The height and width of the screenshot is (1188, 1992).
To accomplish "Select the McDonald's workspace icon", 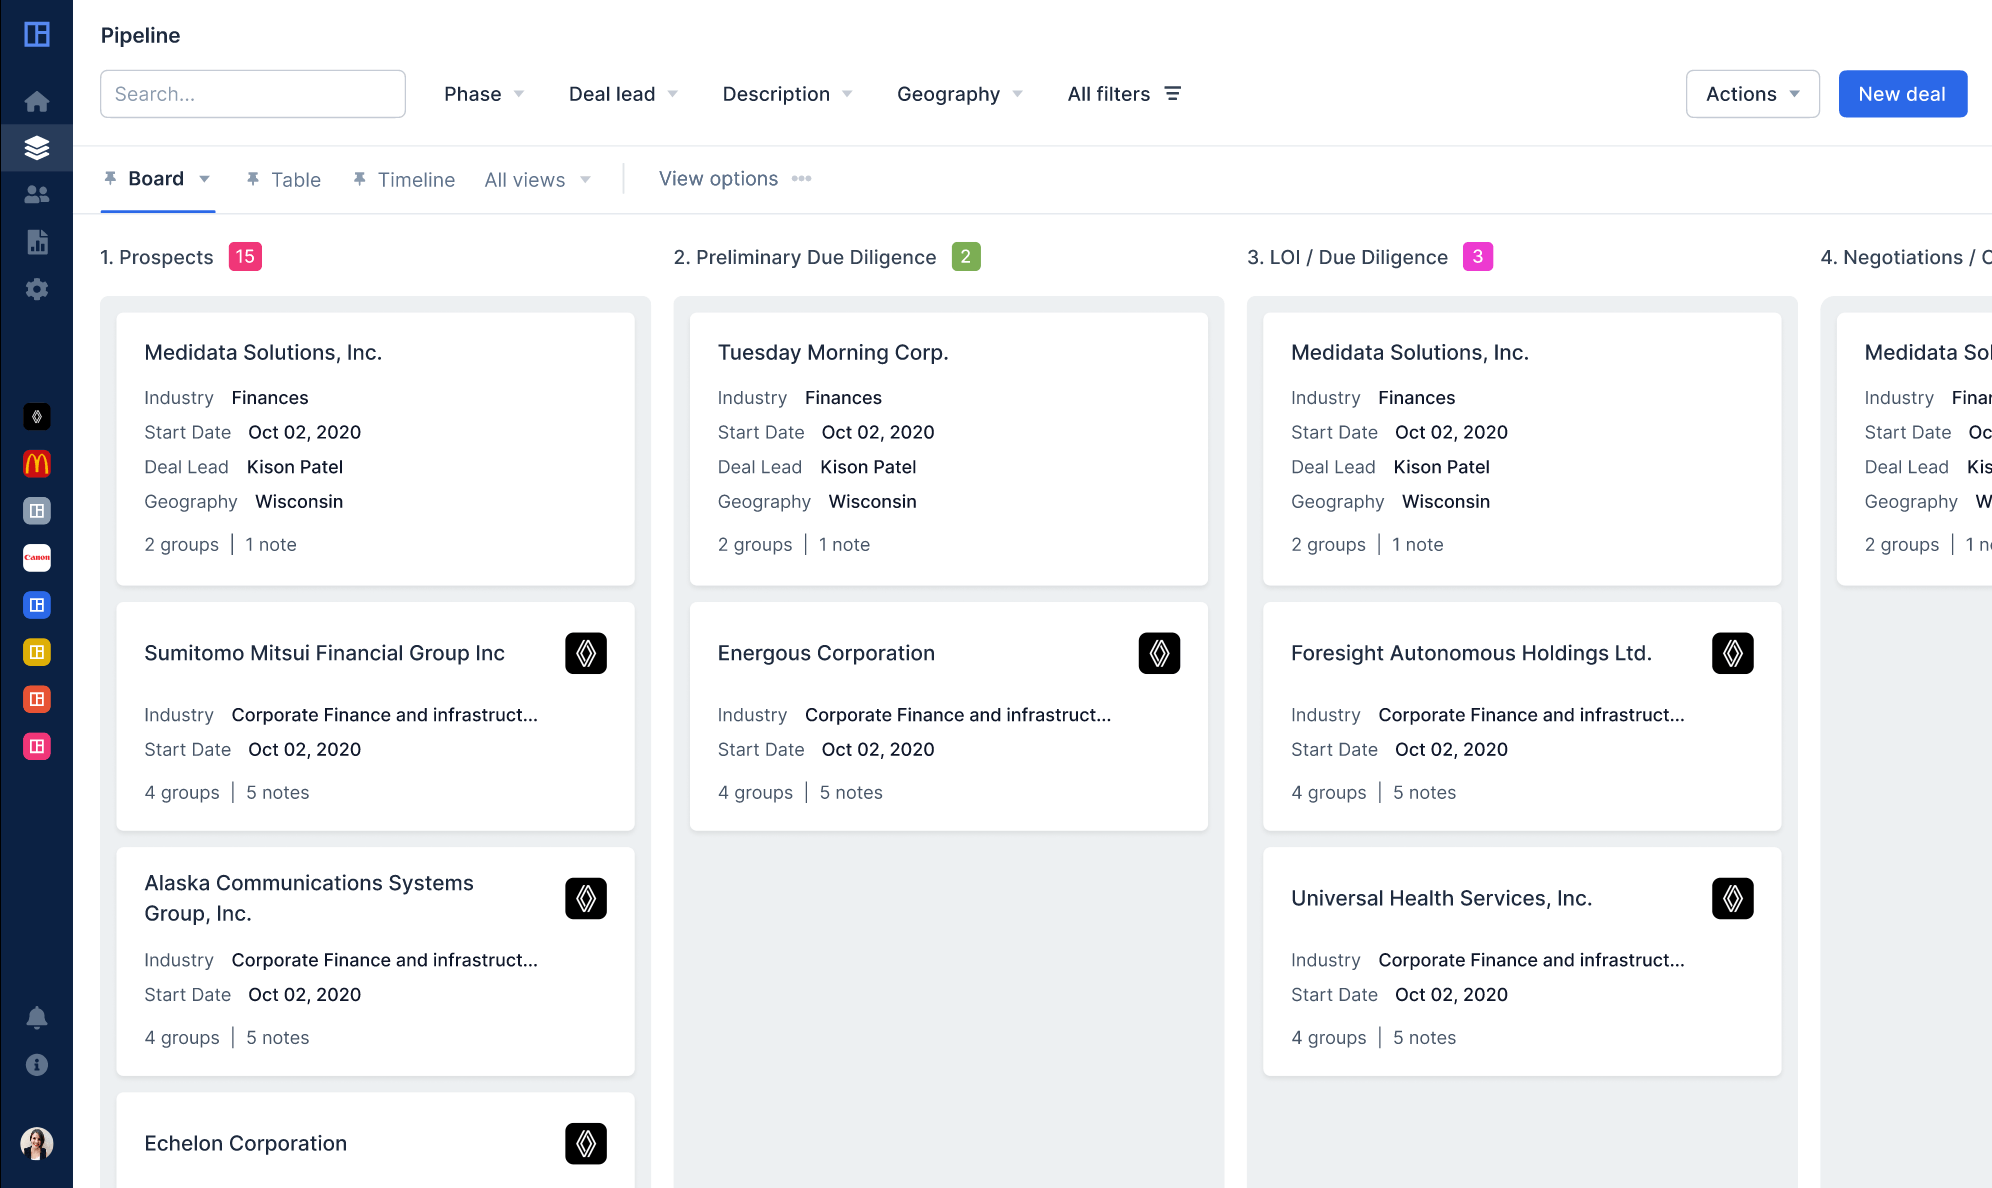I will click(37, 464).
